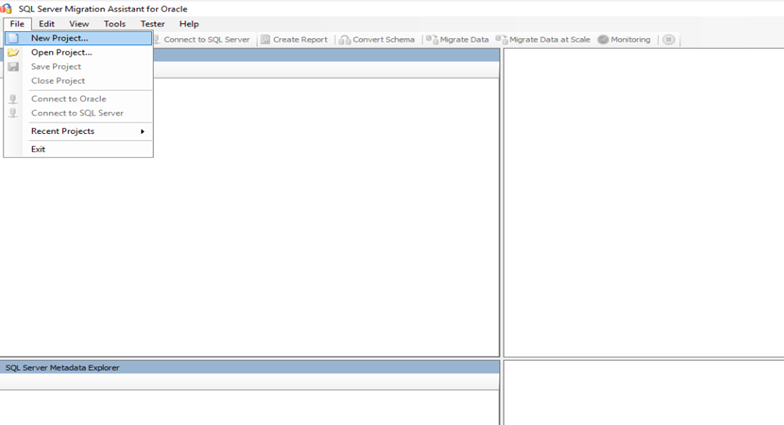Click the round stop icon in toolbar
This screenshot has width=784, height=425.
click(668, 40)
